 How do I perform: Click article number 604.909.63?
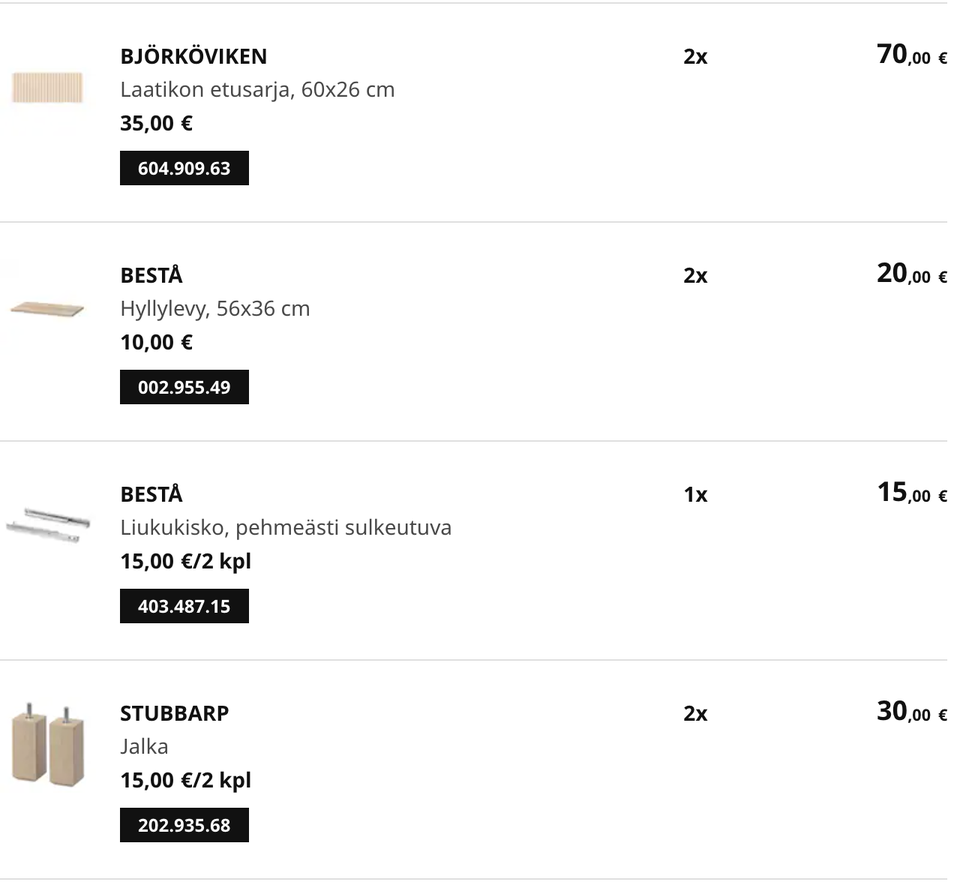pos(184,168)
